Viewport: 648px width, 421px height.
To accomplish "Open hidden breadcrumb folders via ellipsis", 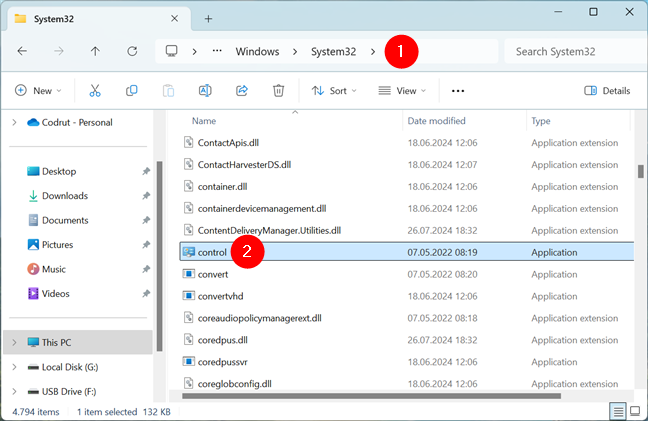I will pos(217,51).
